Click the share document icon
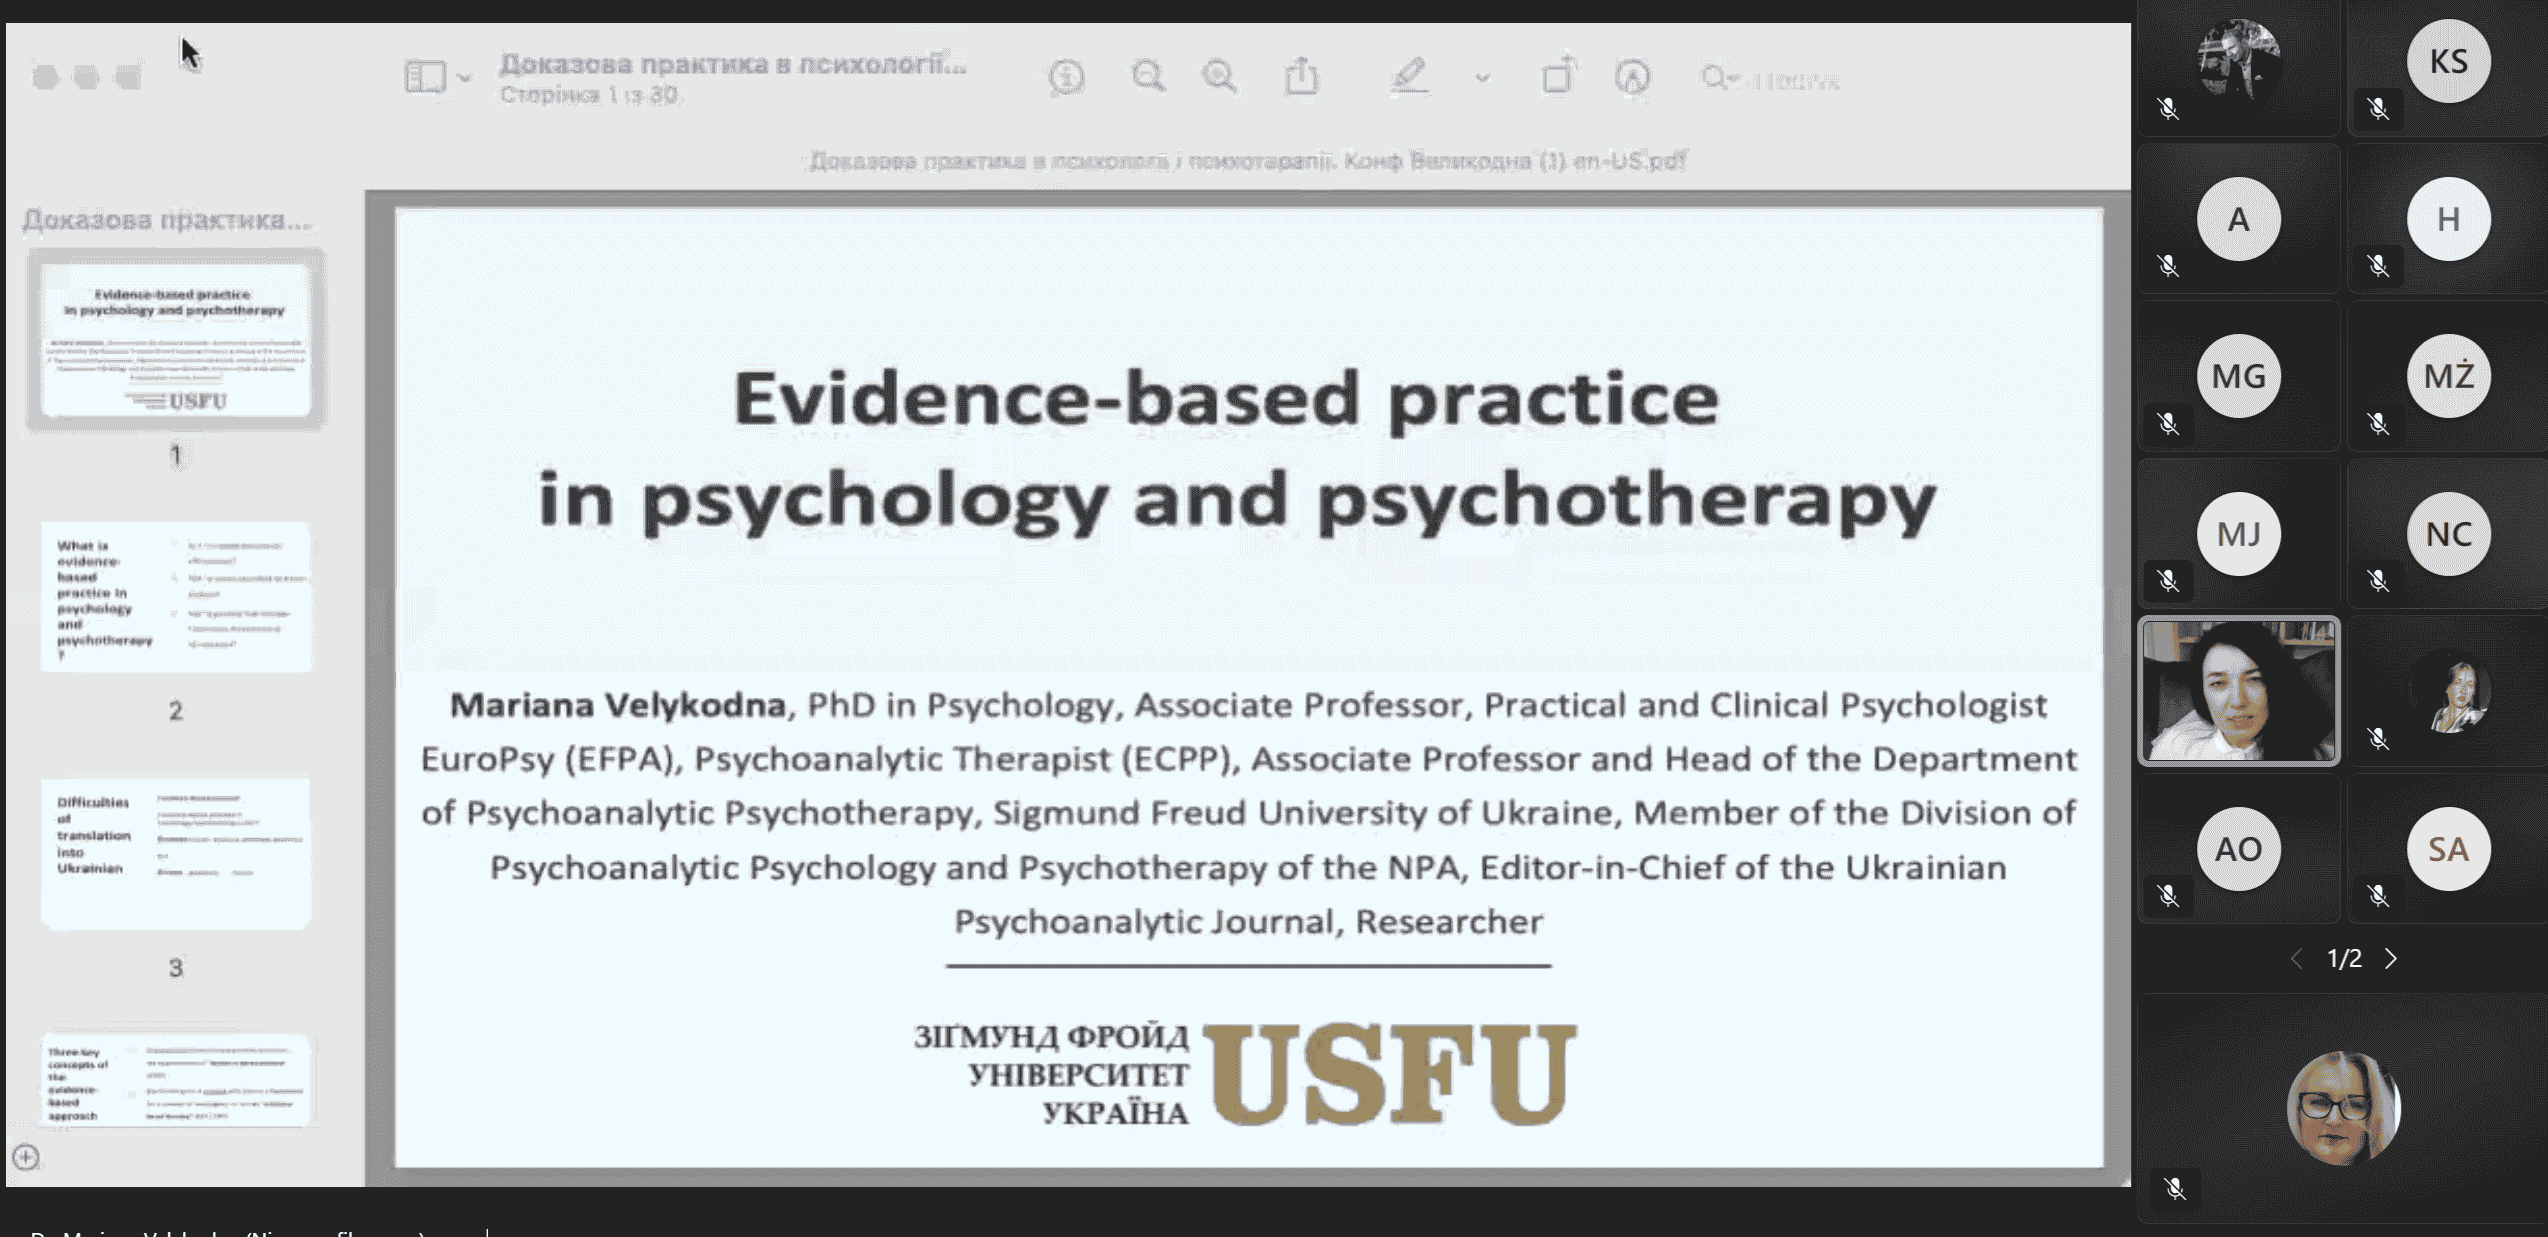 (x=1301, y=76)
